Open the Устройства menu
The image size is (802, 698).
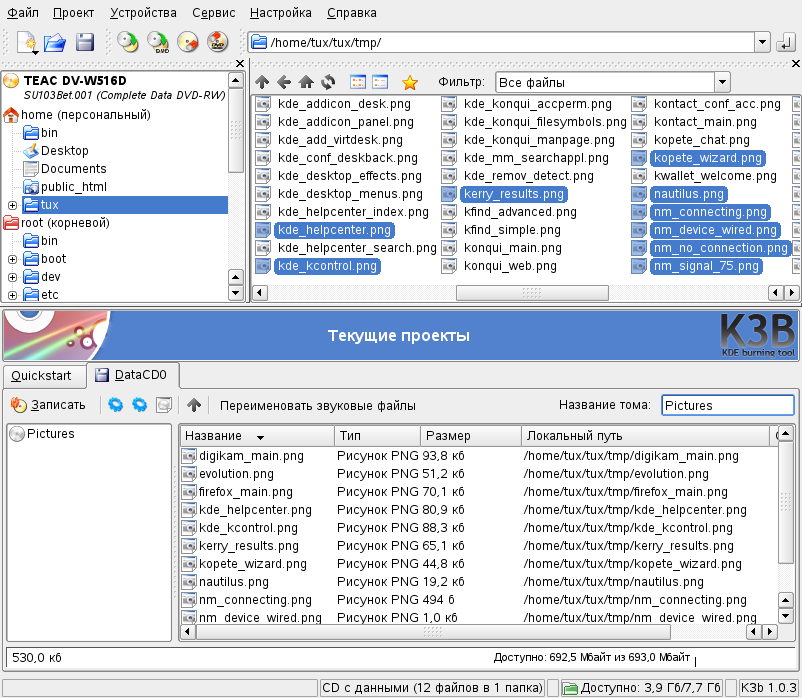pos(144,13)
